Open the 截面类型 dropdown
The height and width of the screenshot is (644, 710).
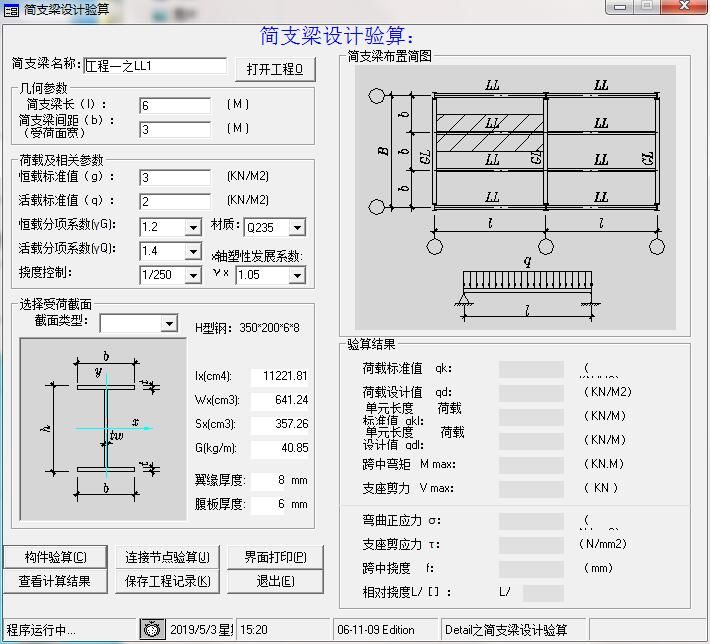tap(169, 323)
